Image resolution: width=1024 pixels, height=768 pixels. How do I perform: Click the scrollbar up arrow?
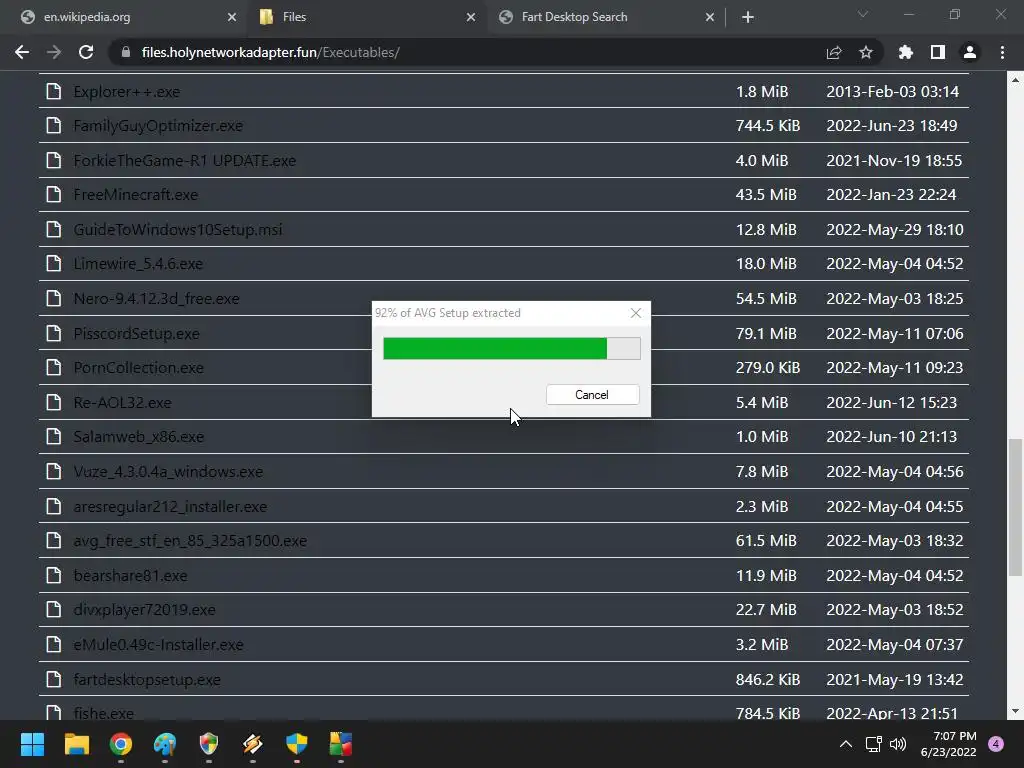[1015, 80]
